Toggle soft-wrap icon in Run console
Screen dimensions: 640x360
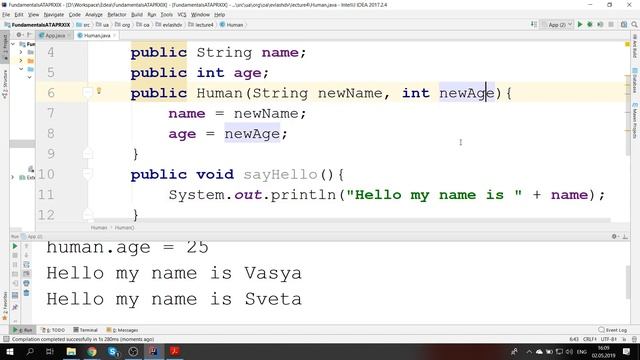point(26,264)
